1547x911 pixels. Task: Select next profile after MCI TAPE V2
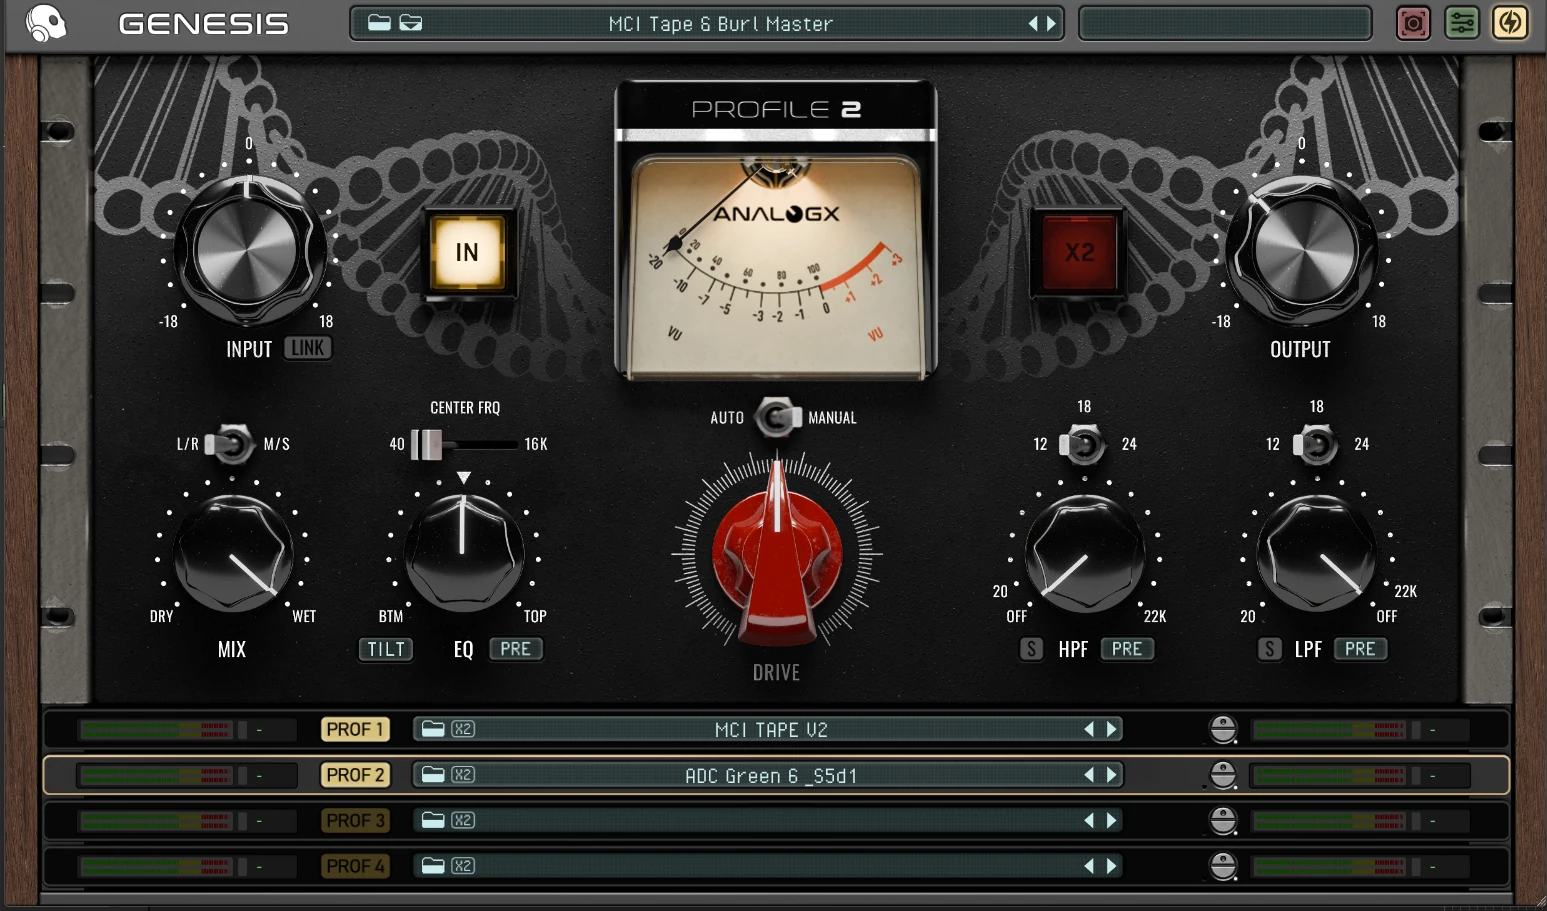click(1111, 729)
